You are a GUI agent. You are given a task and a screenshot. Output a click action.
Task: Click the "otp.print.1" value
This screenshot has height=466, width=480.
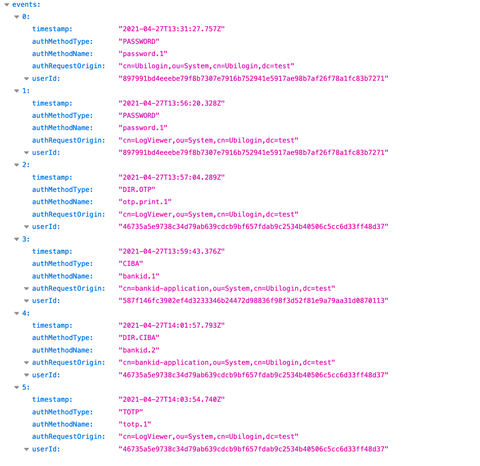(145, 202)
